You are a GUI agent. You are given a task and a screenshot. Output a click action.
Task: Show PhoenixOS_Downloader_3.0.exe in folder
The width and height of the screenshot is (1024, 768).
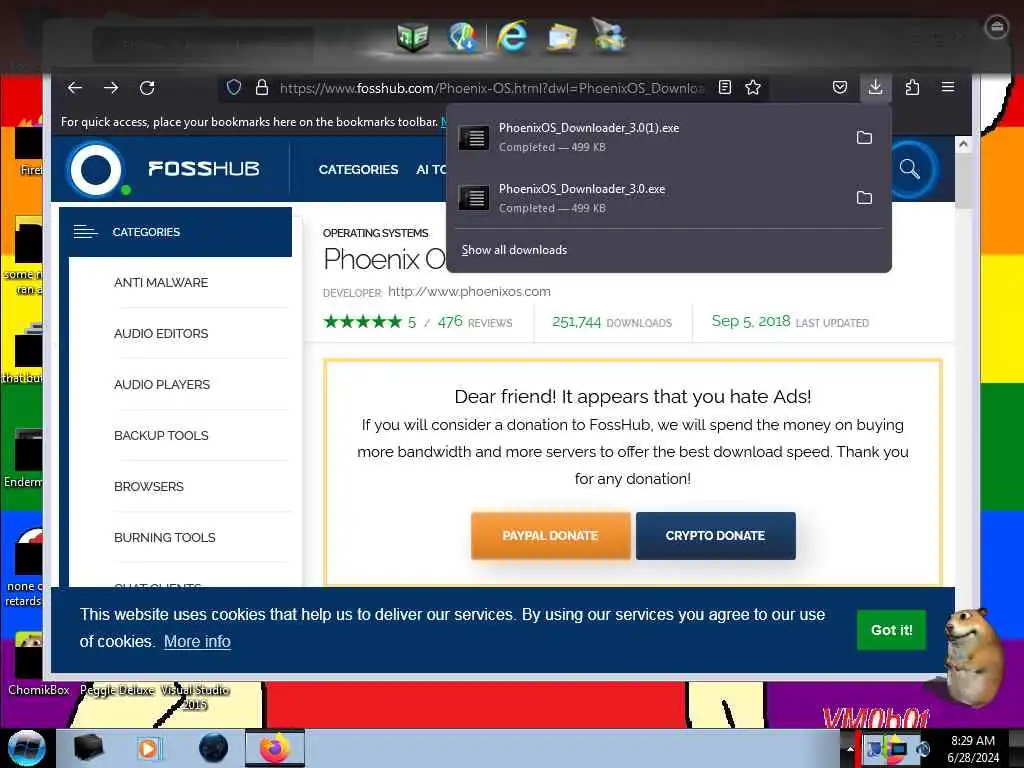point(864,197)
